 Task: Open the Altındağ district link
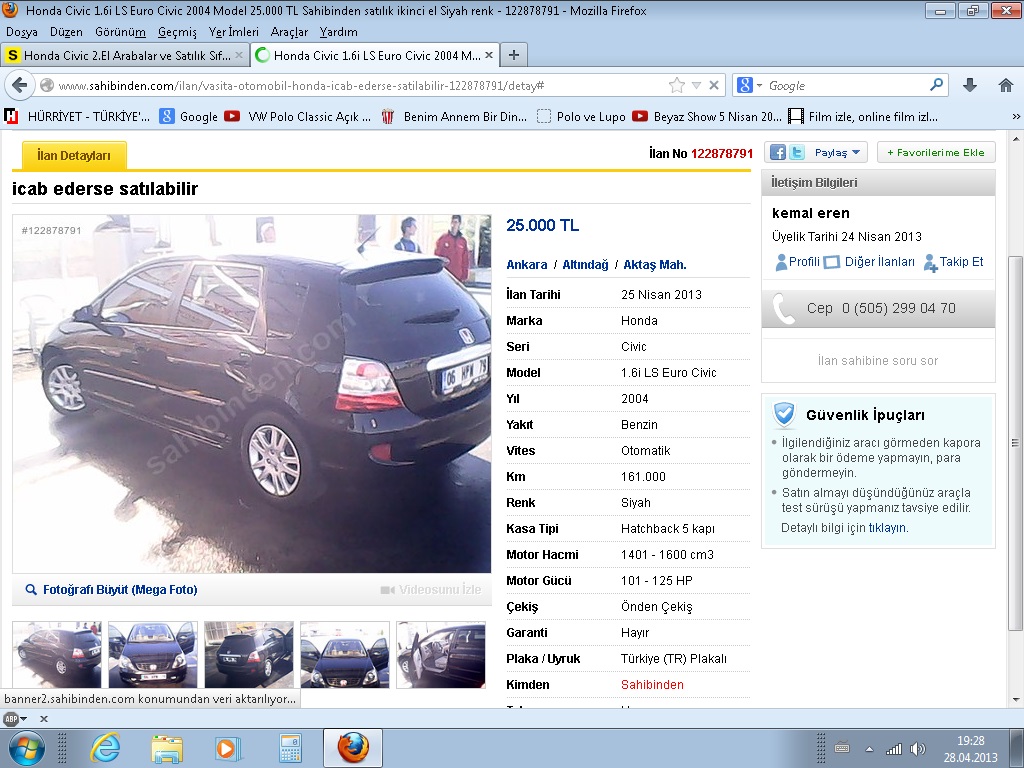coord(585,264)
